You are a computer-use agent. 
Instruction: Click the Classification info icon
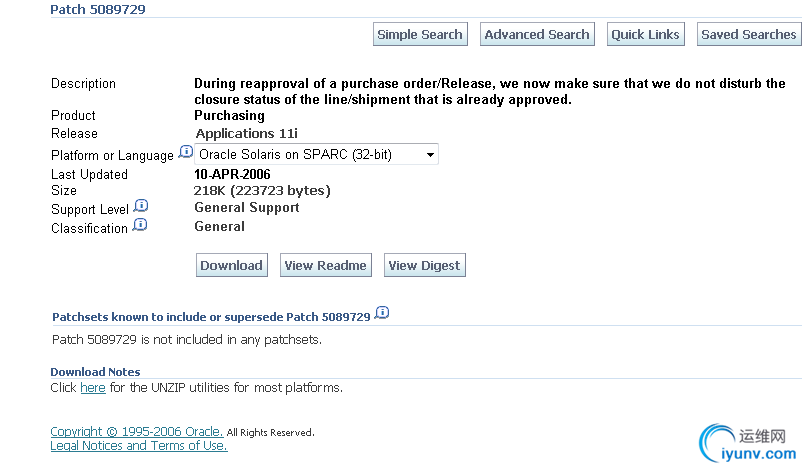coord(139,225)
